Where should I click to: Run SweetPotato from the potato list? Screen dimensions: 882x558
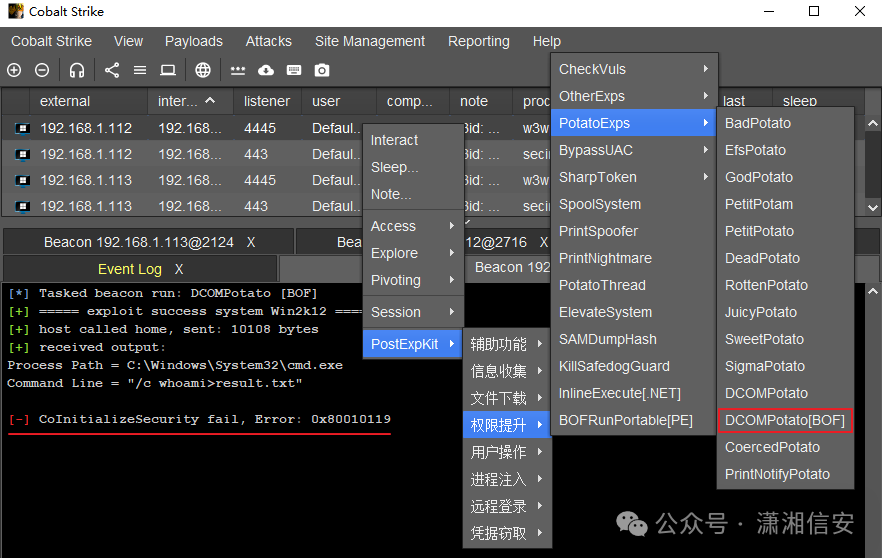tap(785, 339)
